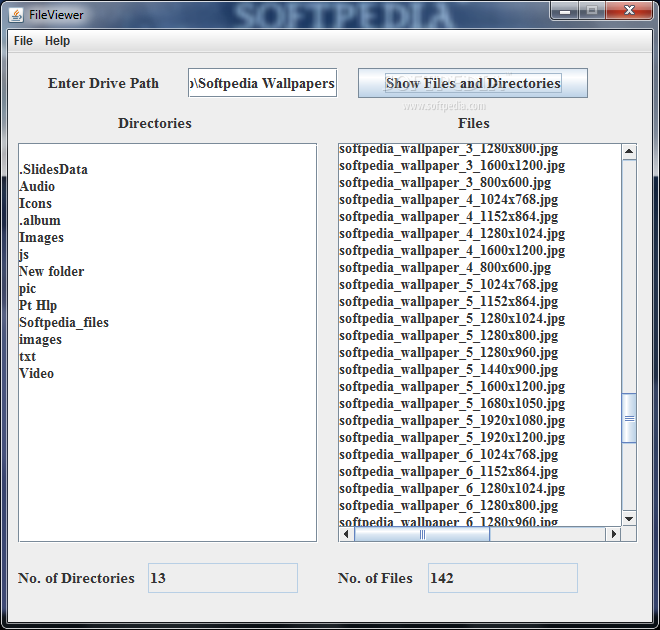Select softpedia_wallpaper_5_1280x1024.jpg
This screenshot has width=660, height=630.
[x=452, y=318]
